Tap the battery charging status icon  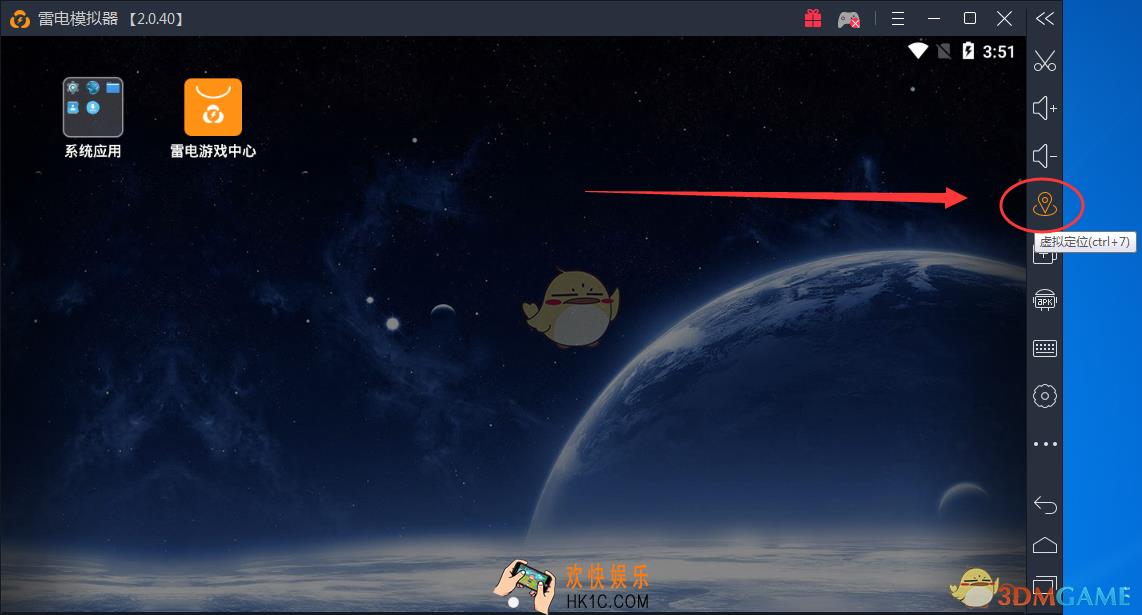coord(968,51)
